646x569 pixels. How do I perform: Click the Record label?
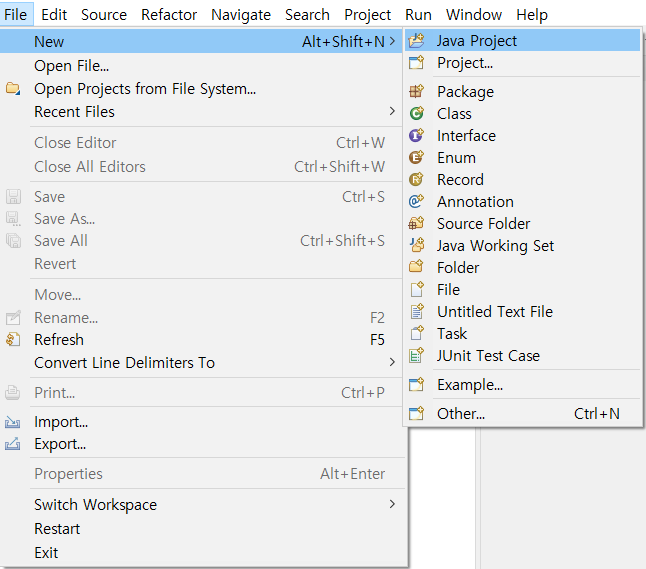pos(460,180)
